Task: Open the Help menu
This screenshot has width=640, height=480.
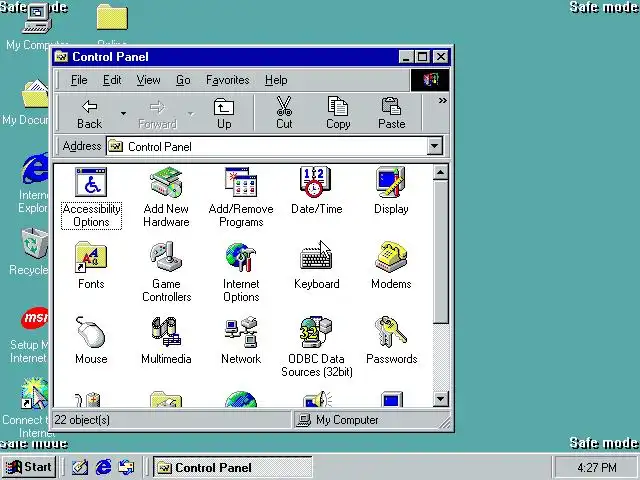Action: [276, 80]
